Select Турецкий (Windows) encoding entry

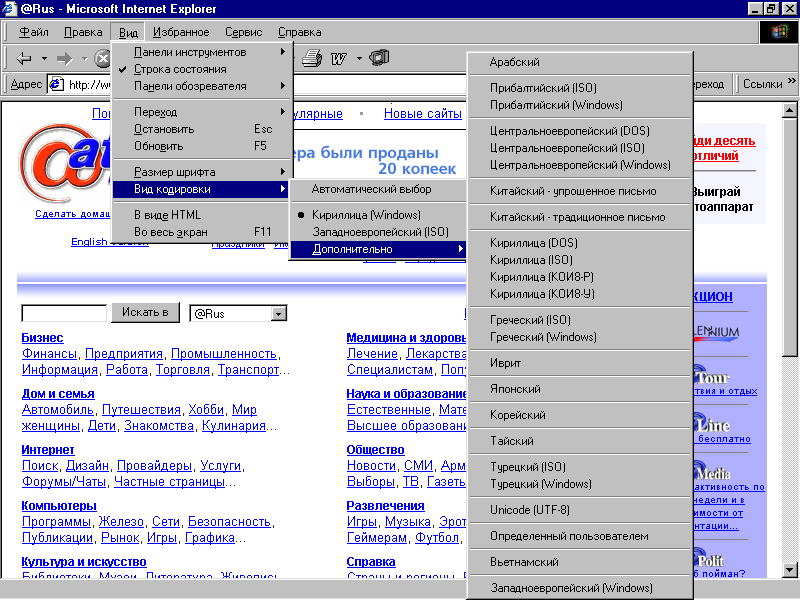580,484
